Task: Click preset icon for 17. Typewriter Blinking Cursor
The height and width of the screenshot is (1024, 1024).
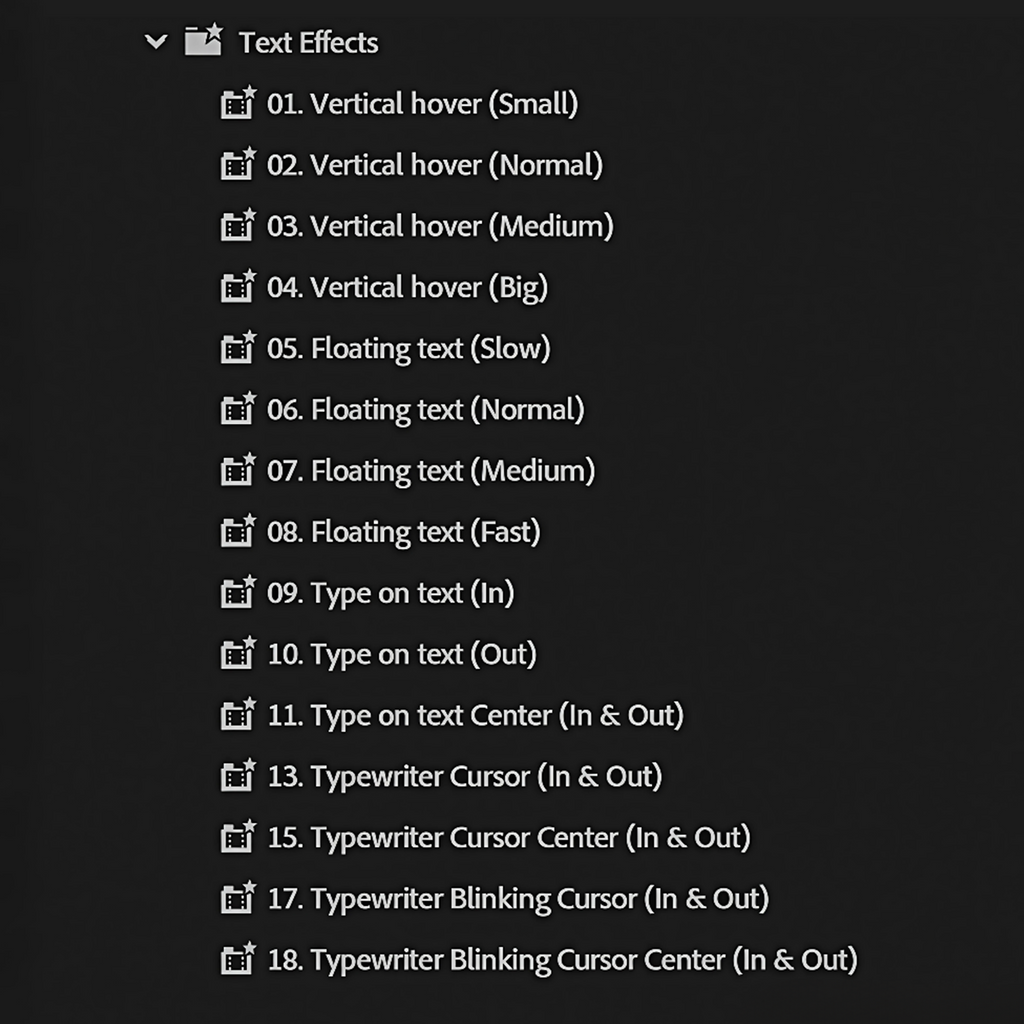Action: 238,898
